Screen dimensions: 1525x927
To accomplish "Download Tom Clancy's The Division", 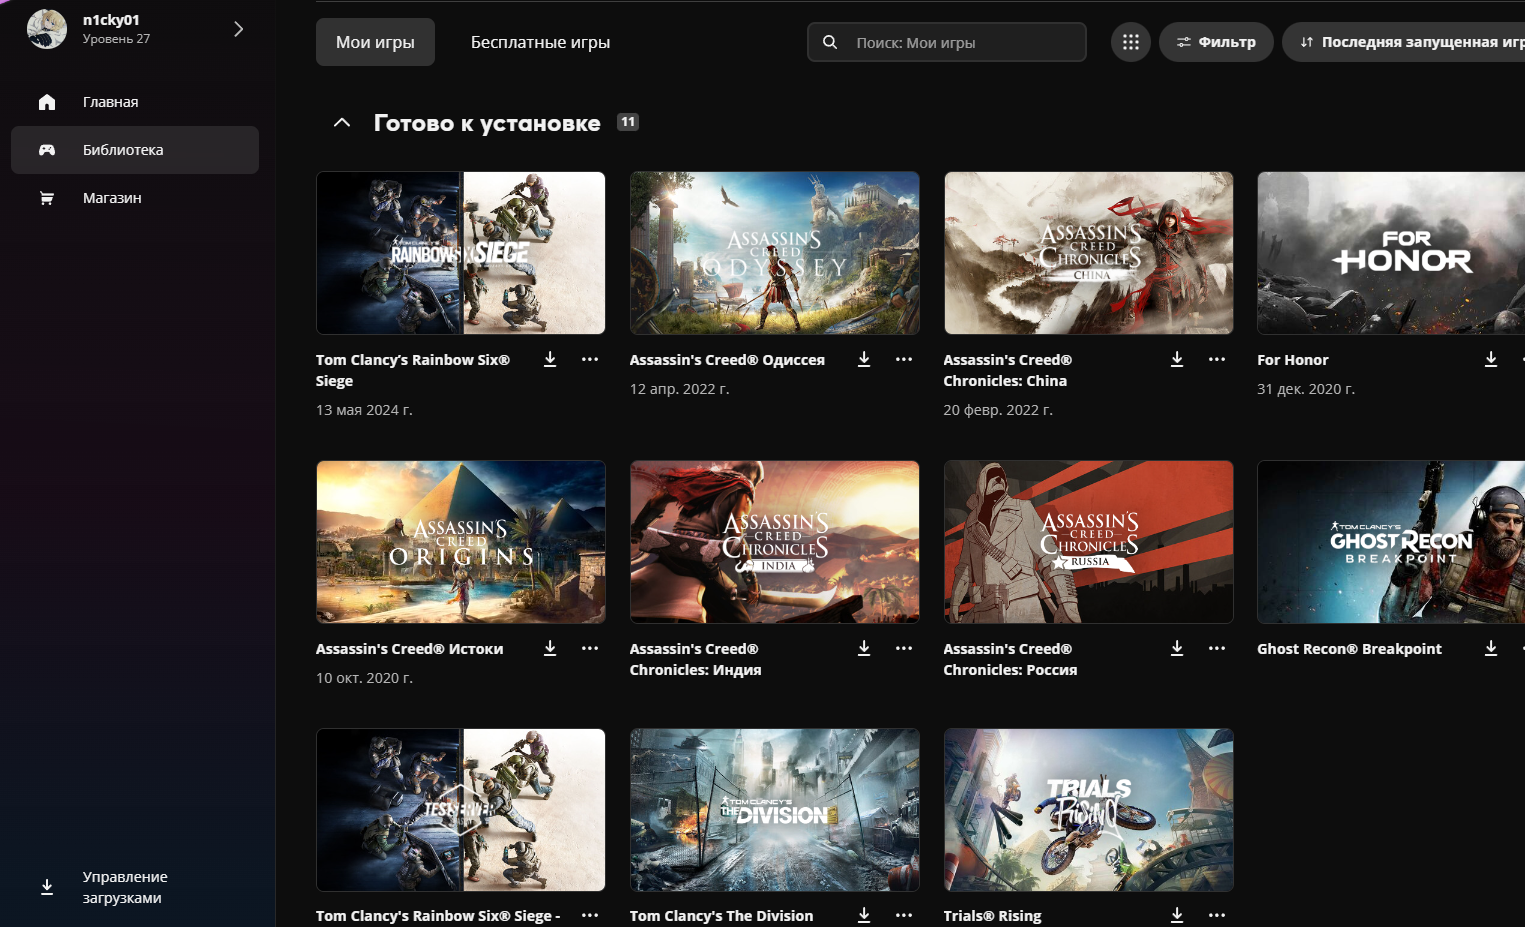I will tap(864, 915).
